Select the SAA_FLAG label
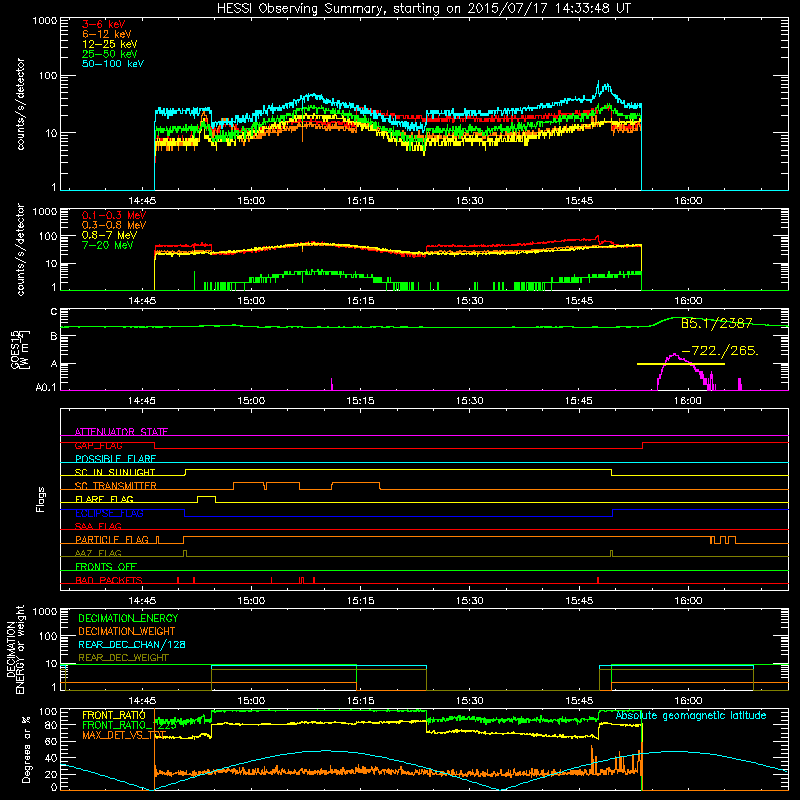Viewport: 800px width, 800px height. (98, 526)
